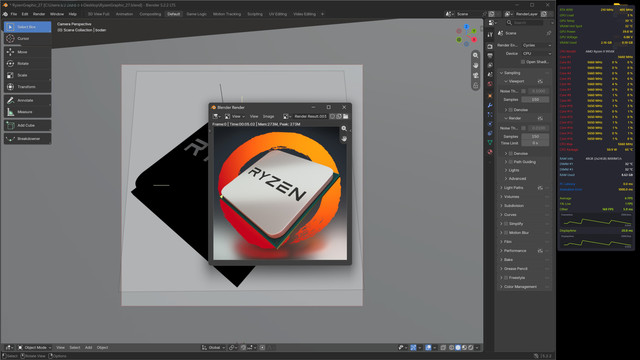The image size is (640, 360).
Task: Click the properties search field
Action: coord(525,23)
